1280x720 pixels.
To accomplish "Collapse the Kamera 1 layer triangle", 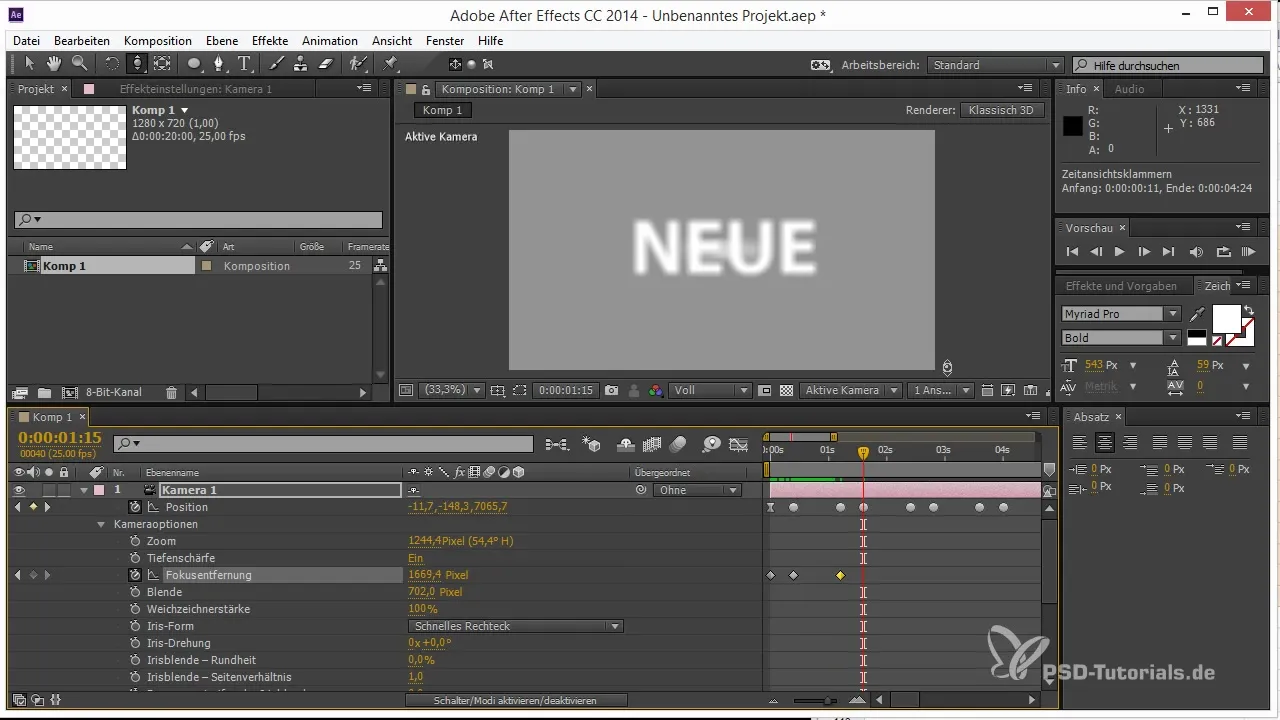I will click(x=84, y=490).
